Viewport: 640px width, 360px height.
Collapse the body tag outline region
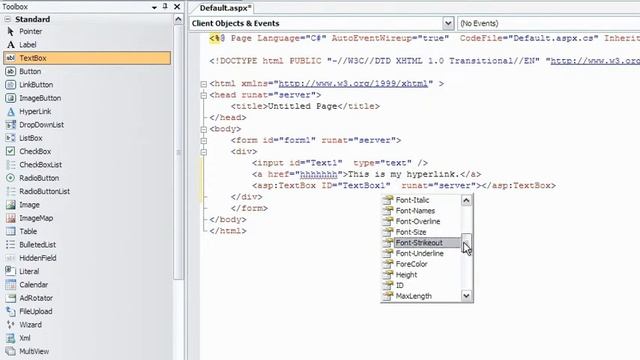coord(204,129)
